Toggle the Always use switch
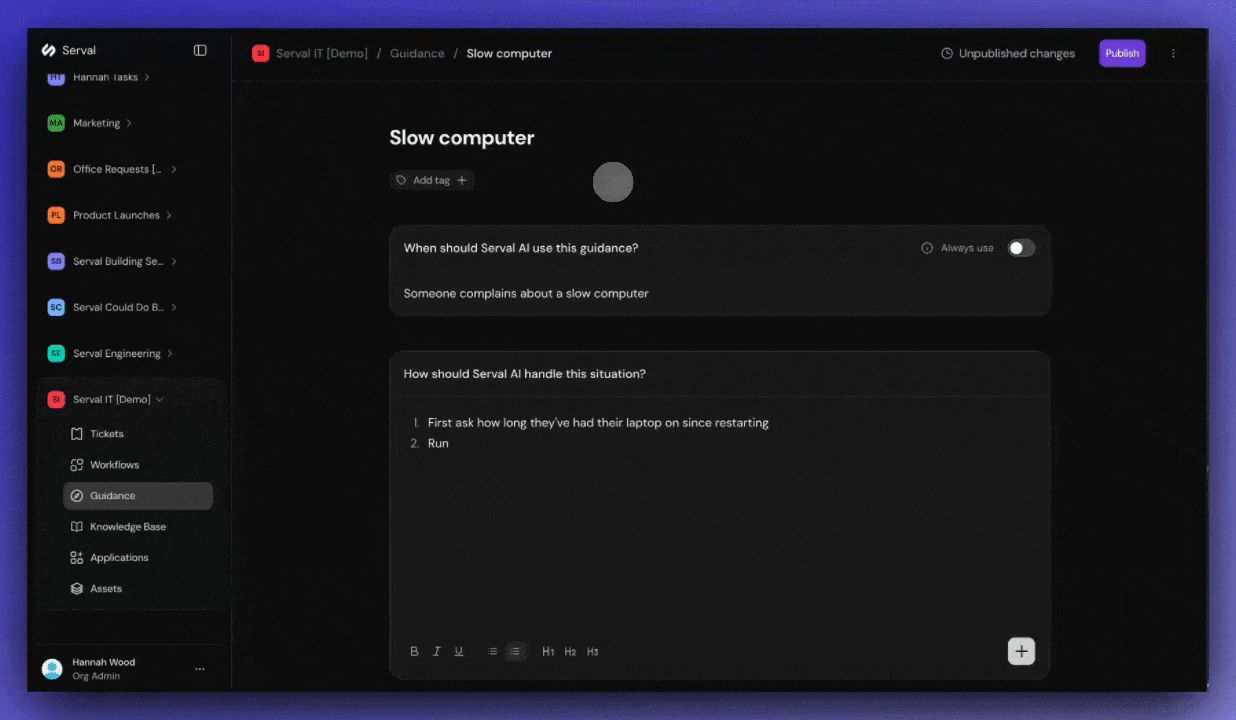This screenshot has height=720, width=1236. 1020,247
